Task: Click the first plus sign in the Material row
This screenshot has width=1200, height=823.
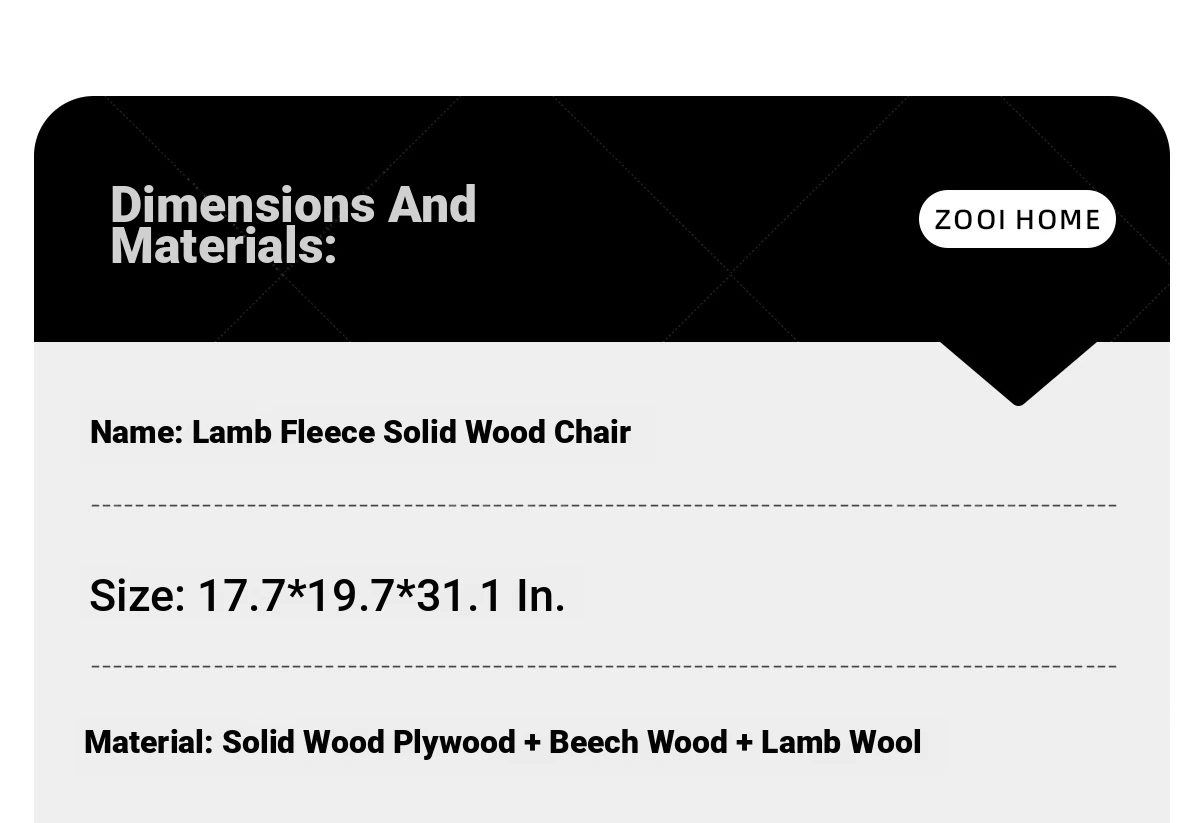Action: point(532,743)
